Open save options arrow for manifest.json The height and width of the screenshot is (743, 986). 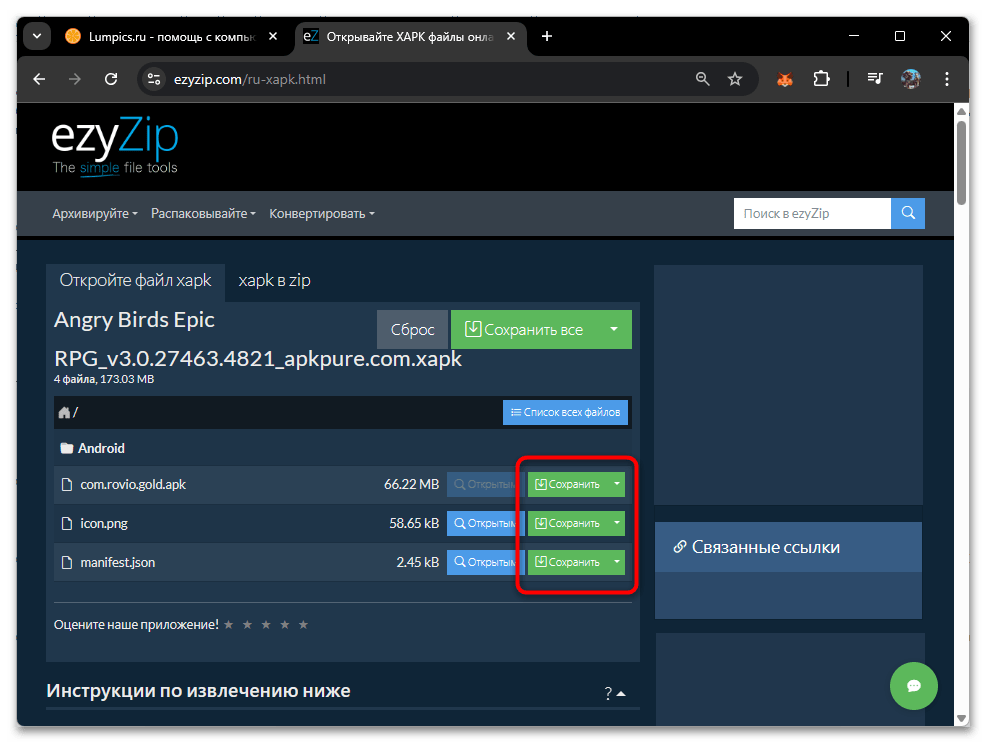[x=617, y=562]
